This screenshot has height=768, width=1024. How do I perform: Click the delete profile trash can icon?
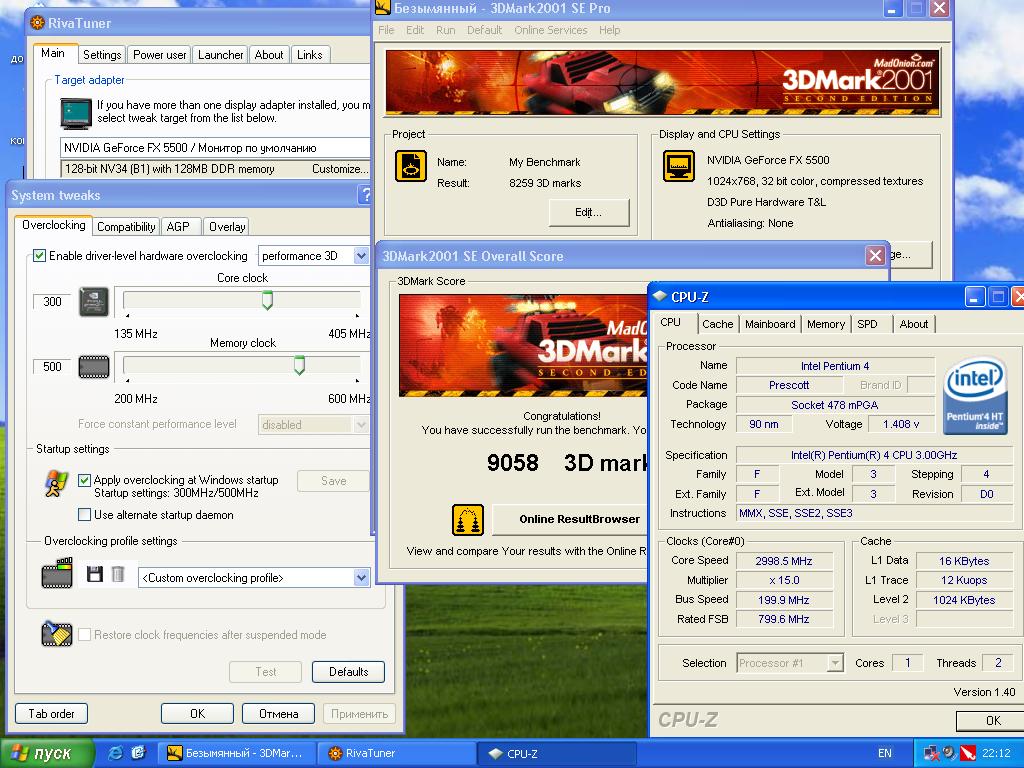[118, 574]
